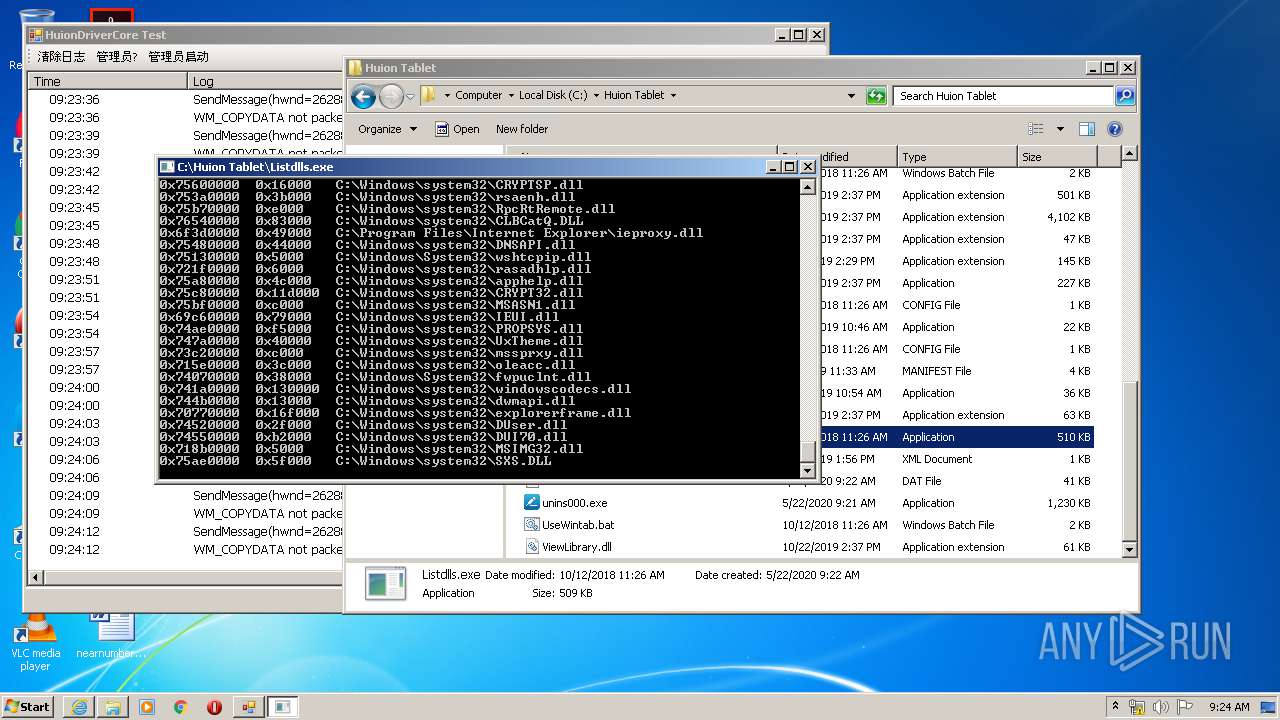Launch Google Chrome from the taskbar
The image size is (1280, 720).
pos(180,707)
